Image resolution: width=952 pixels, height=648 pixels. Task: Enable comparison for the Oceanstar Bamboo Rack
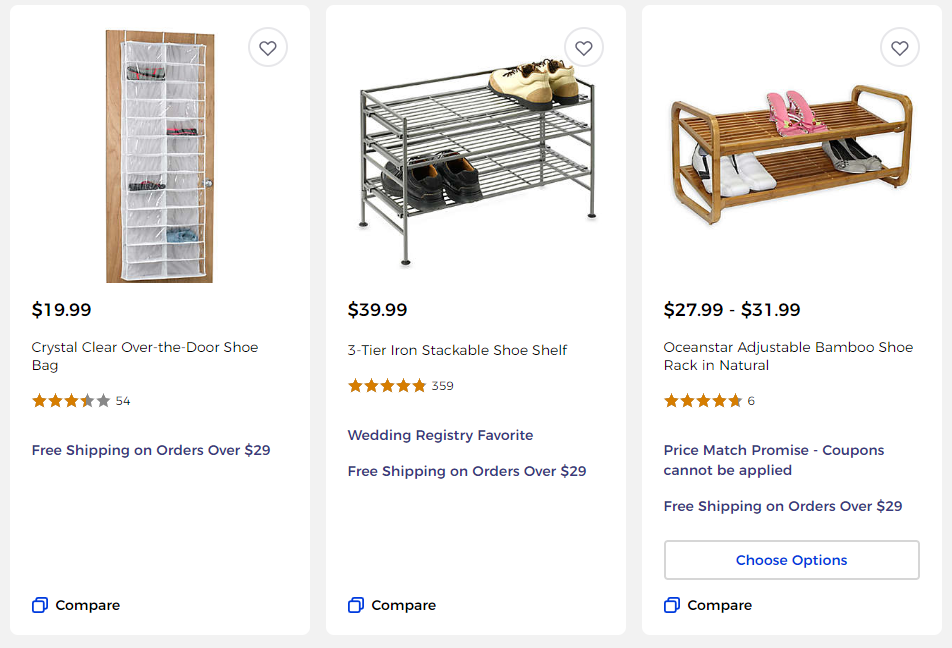pos(707,605)
